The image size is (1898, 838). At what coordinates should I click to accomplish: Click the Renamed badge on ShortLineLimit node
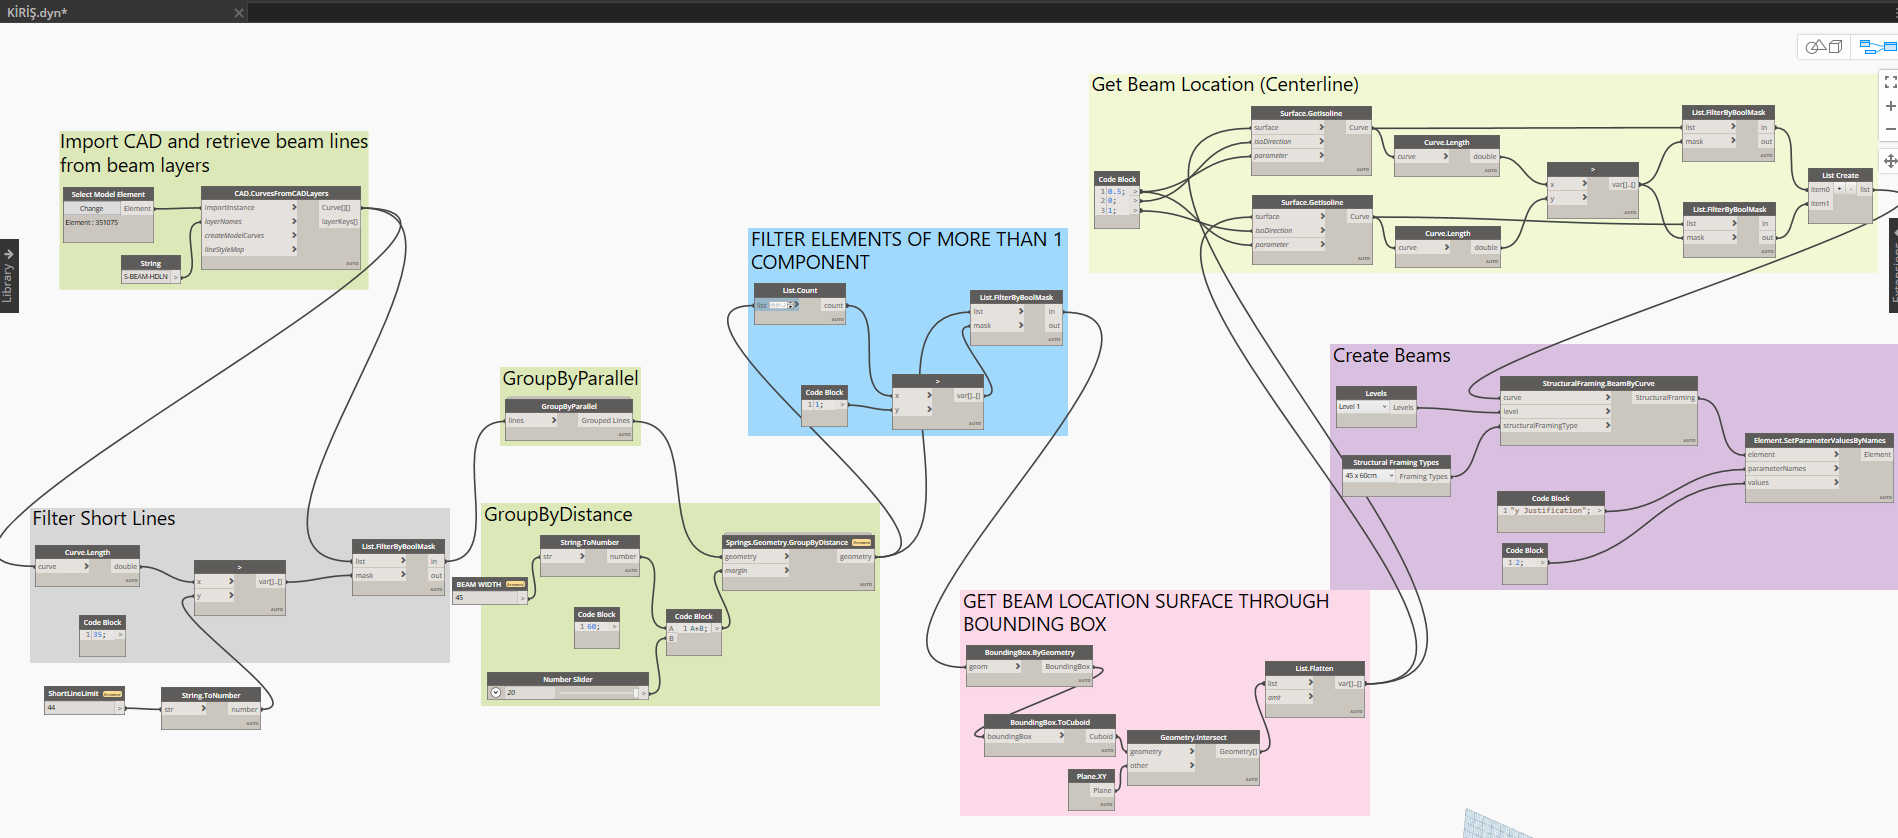(112, 694)
